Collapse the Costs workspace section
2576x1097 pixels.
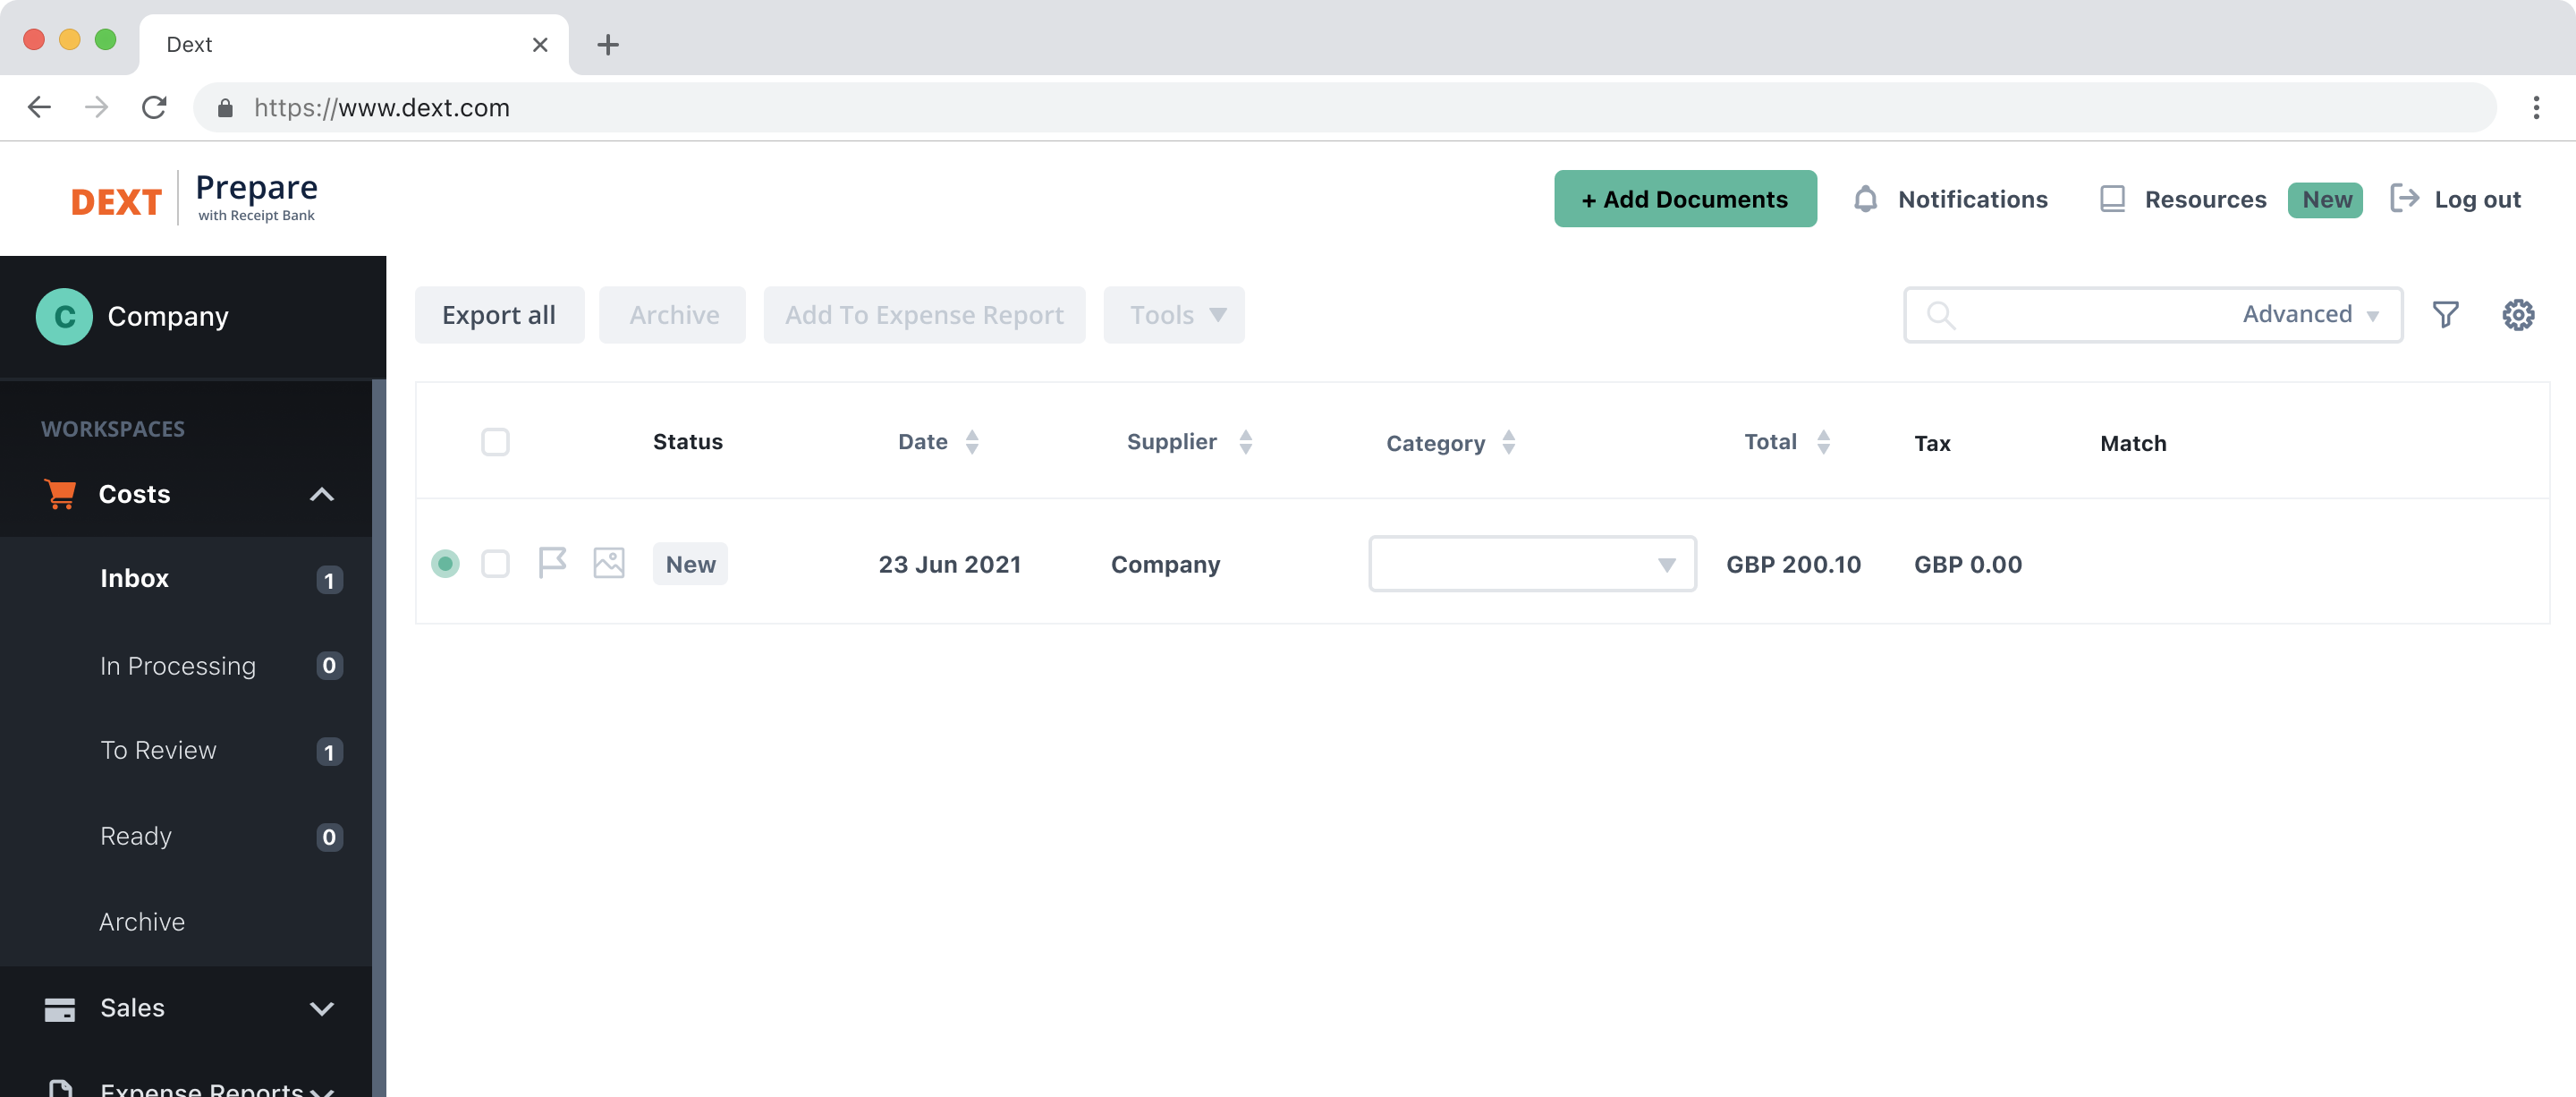pos(321,494)
